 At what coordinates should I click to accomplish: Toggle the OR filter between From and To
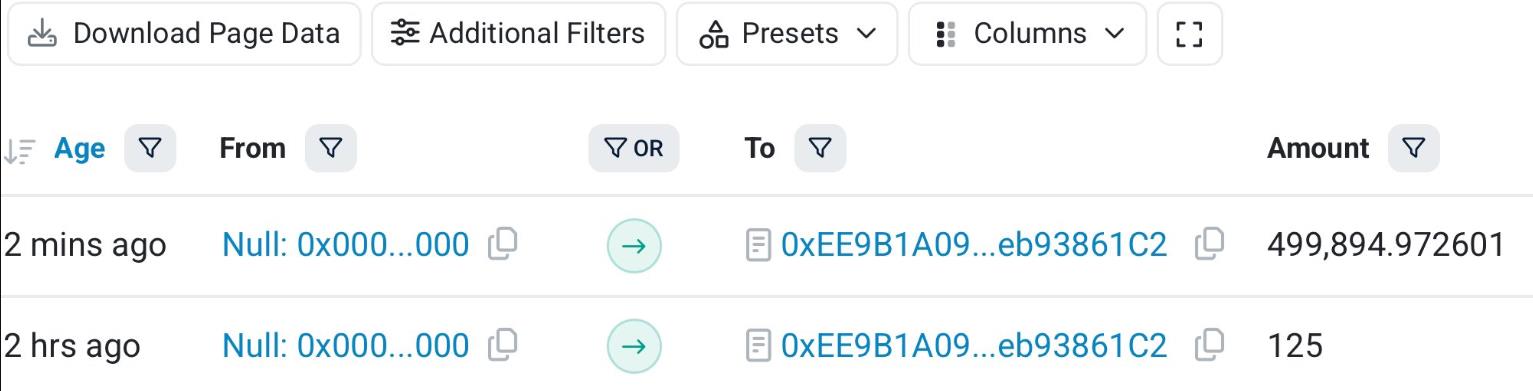634,148
